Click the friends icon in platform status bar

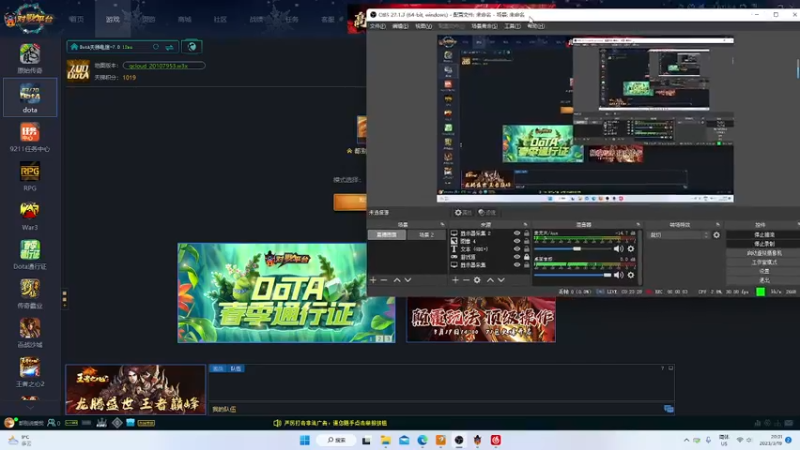(x=52, y=422)
